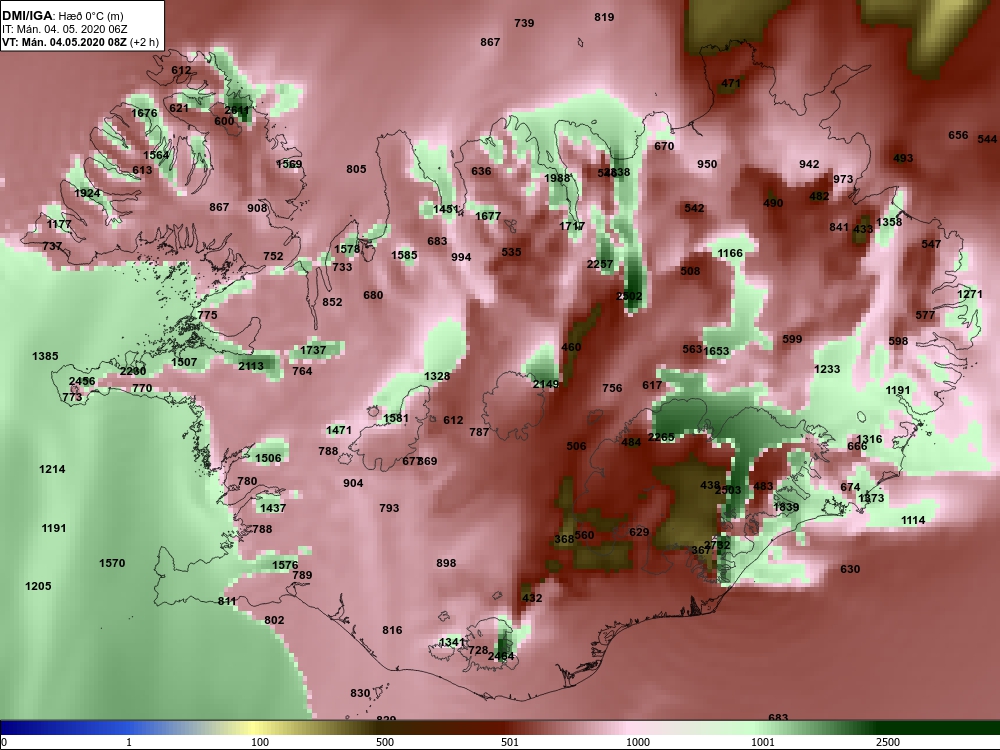Click the legend label '500'
Screen dimensions: 1000x750
[385, 742]
